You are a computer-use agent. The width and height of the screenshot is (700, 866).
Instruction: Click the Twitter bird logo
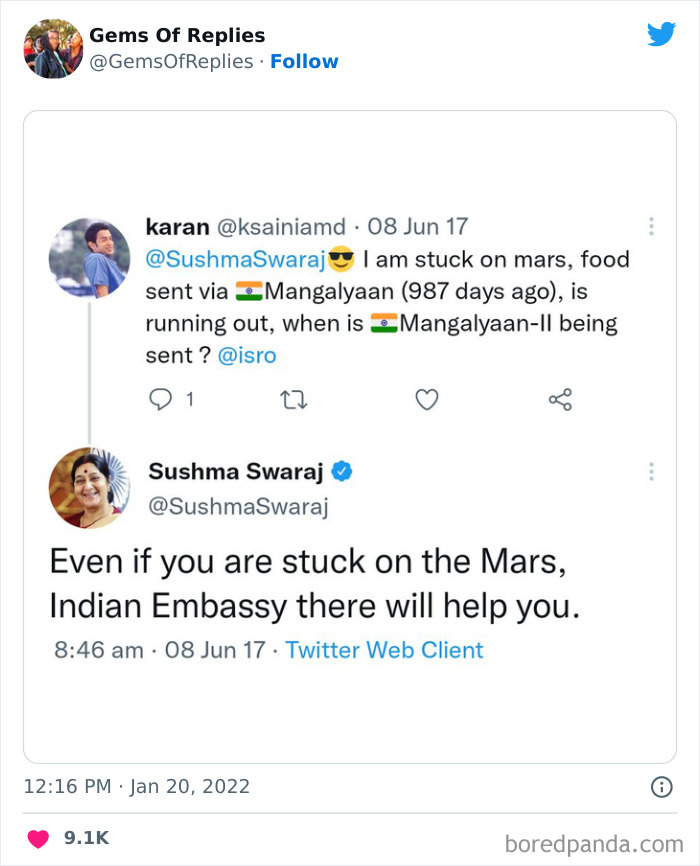(663, 34)
